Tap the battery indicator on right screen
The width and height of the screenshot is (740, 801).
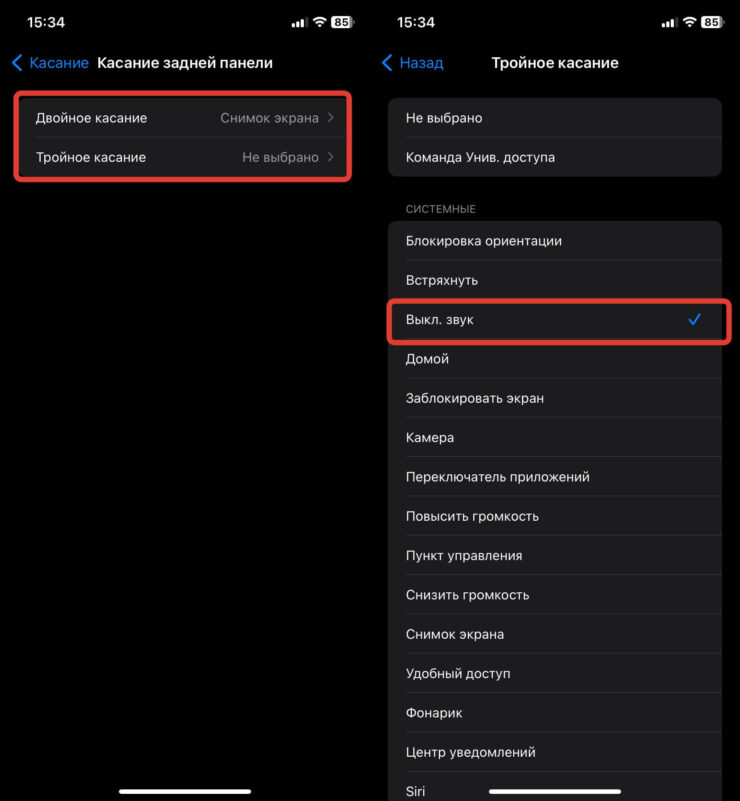pos(711,22)
